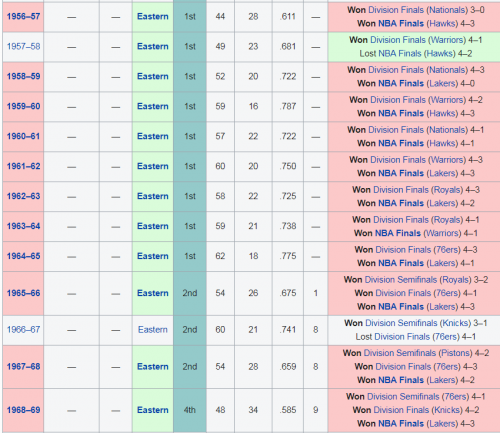Click Eastern link in 1966–67 row
Viewport: 500px width, 433px height.
[x=153, y=330]
